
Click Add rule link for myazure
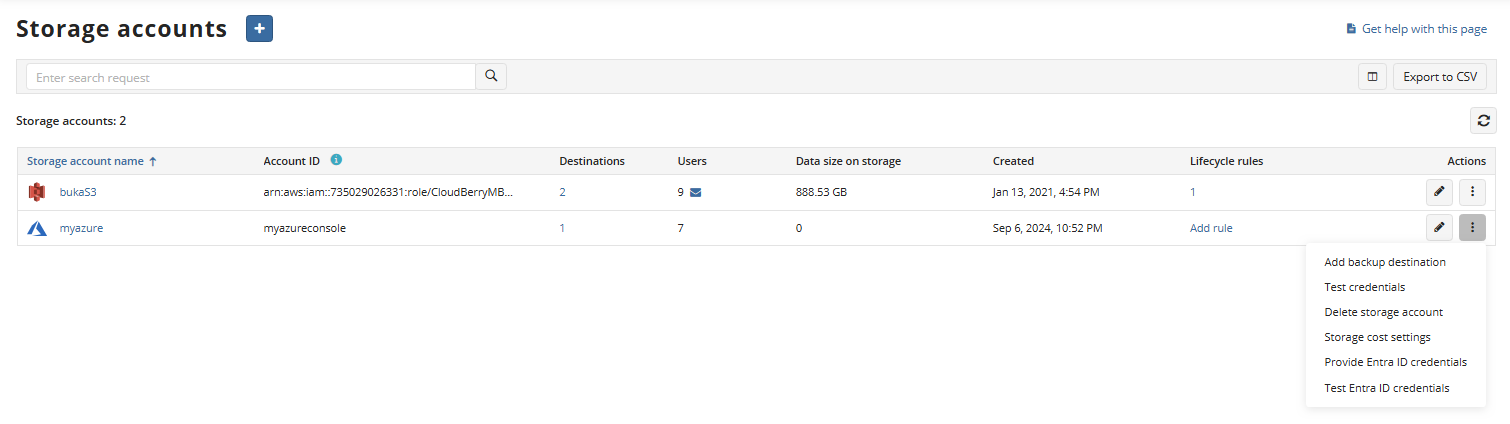pos(1210,228)
